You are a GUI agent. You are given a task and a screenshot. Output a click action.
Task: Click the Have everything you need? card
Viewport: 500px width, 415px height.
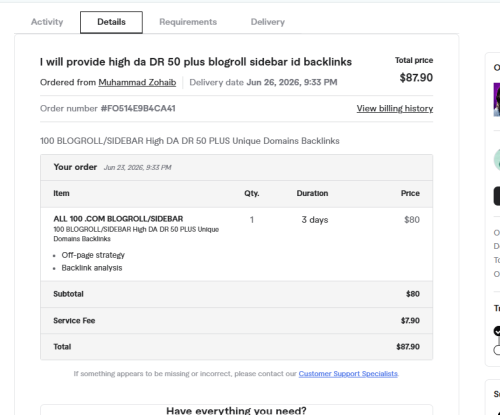coord(237,410)
